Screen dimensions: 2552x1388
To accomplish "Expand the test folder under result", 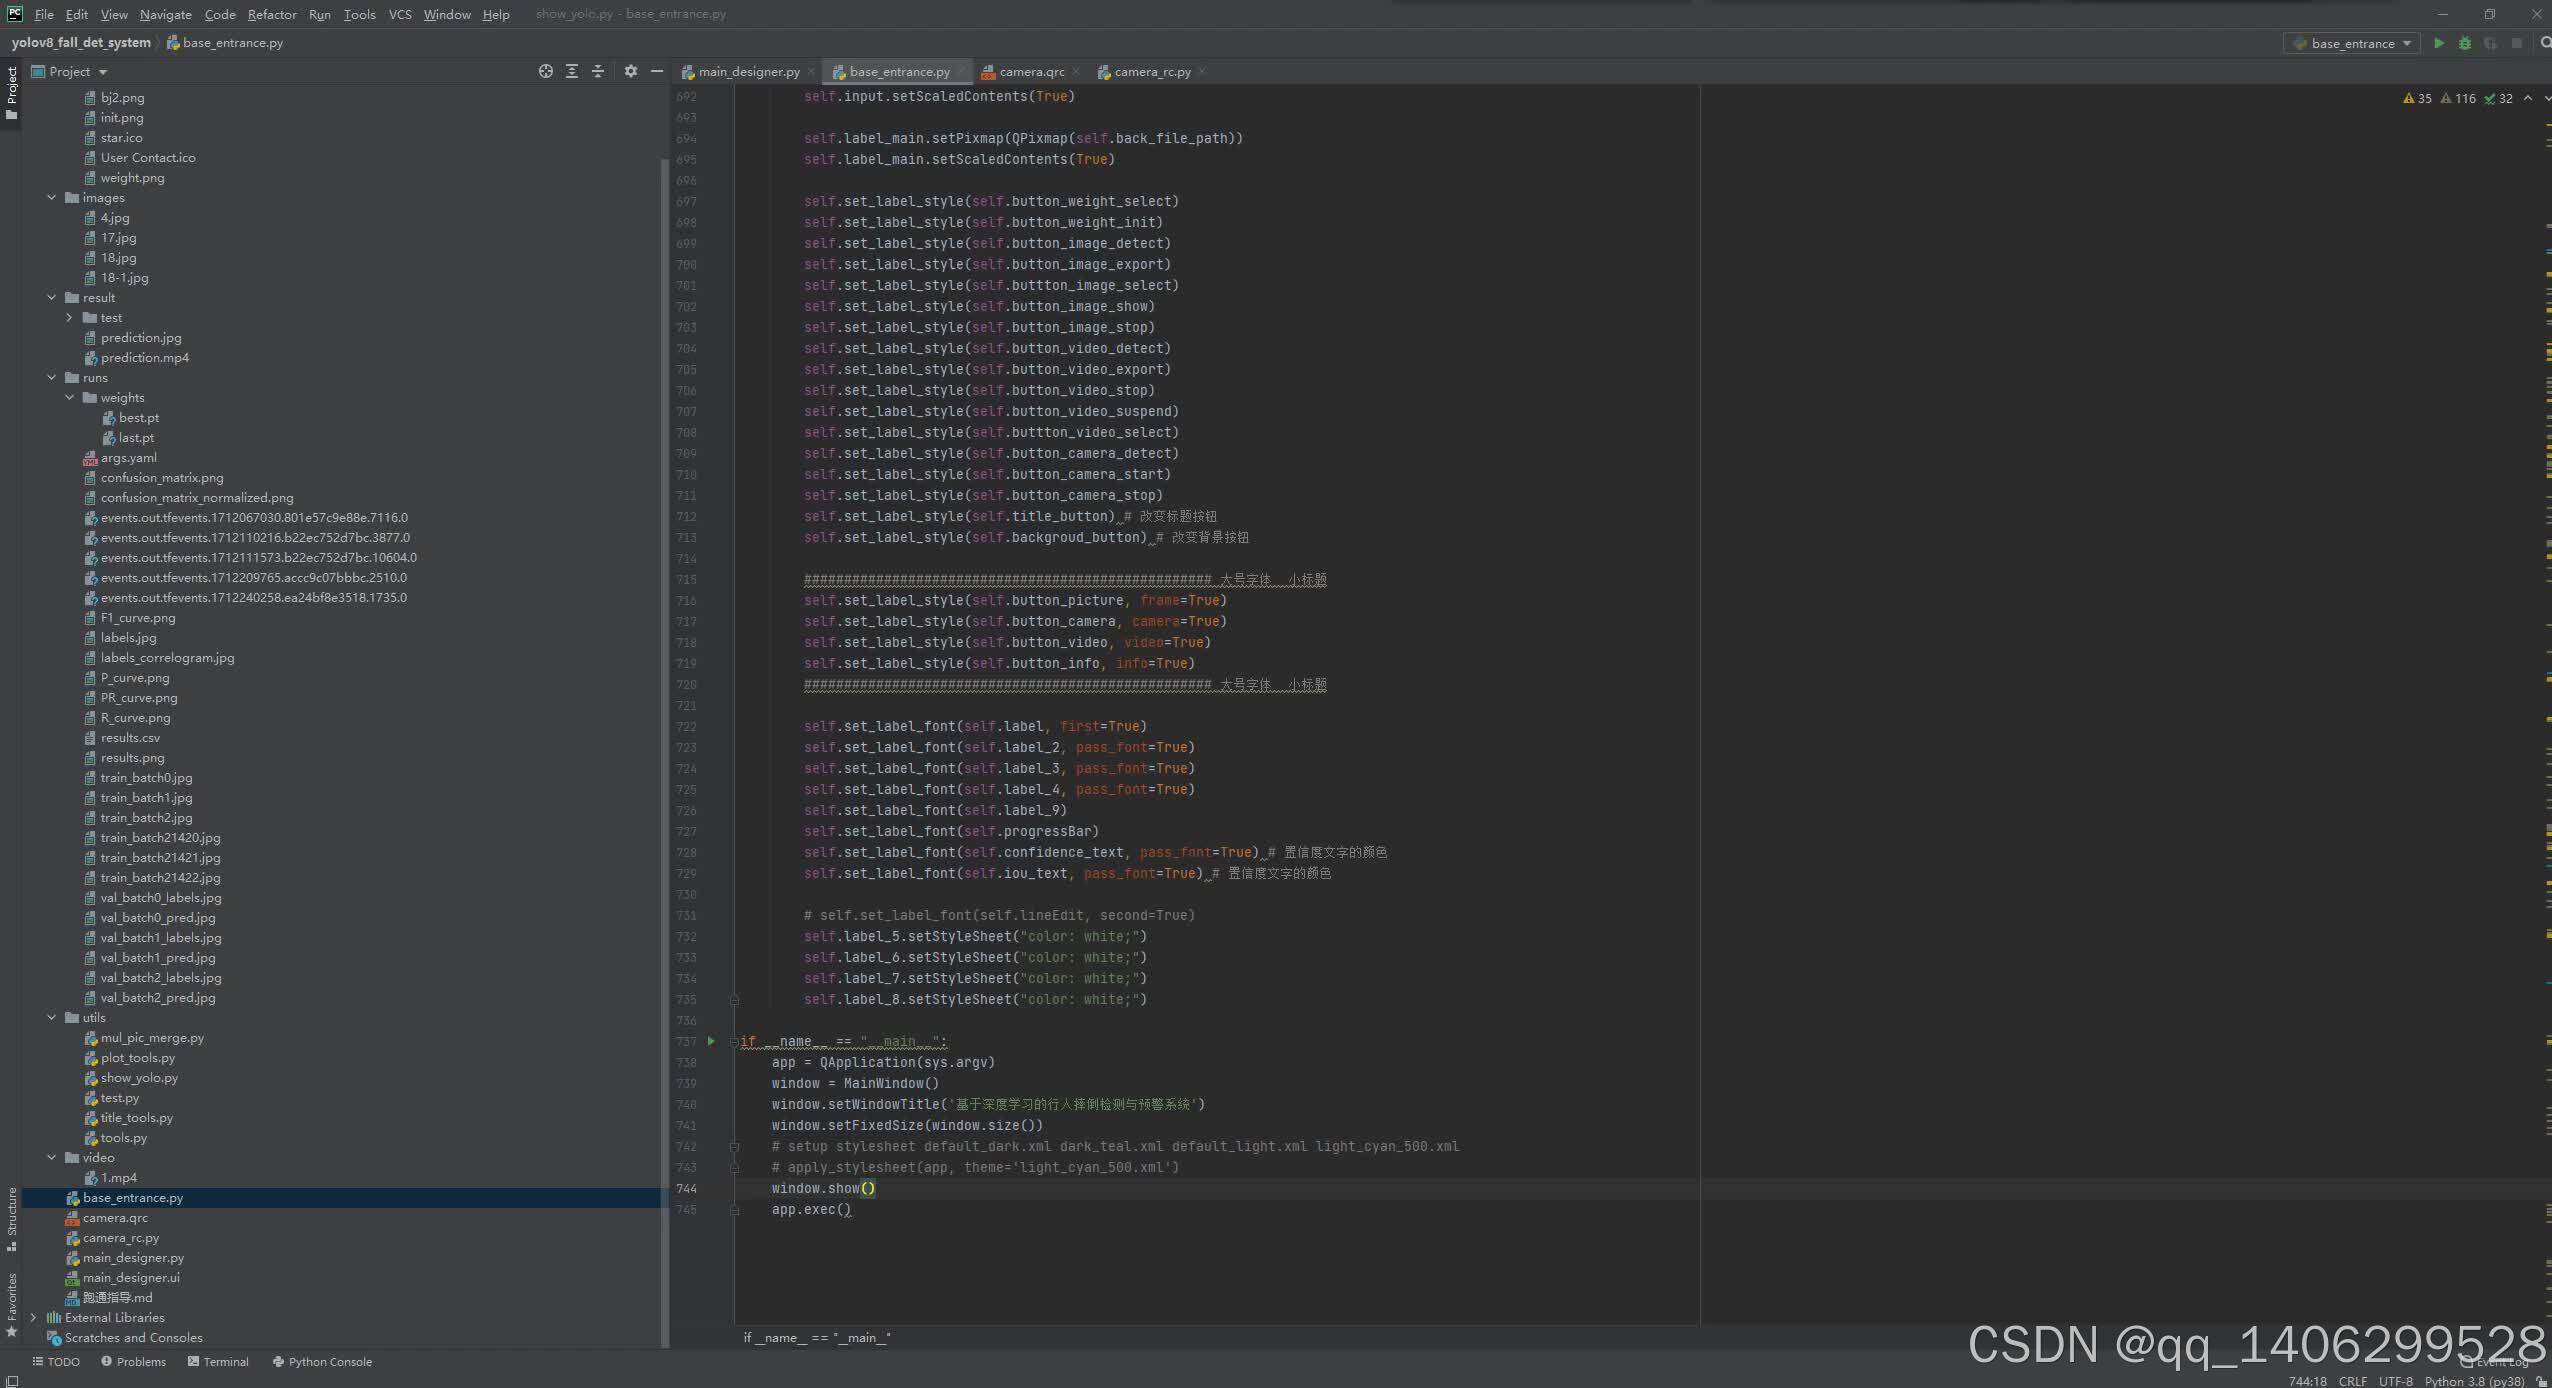I will point(70,318).
